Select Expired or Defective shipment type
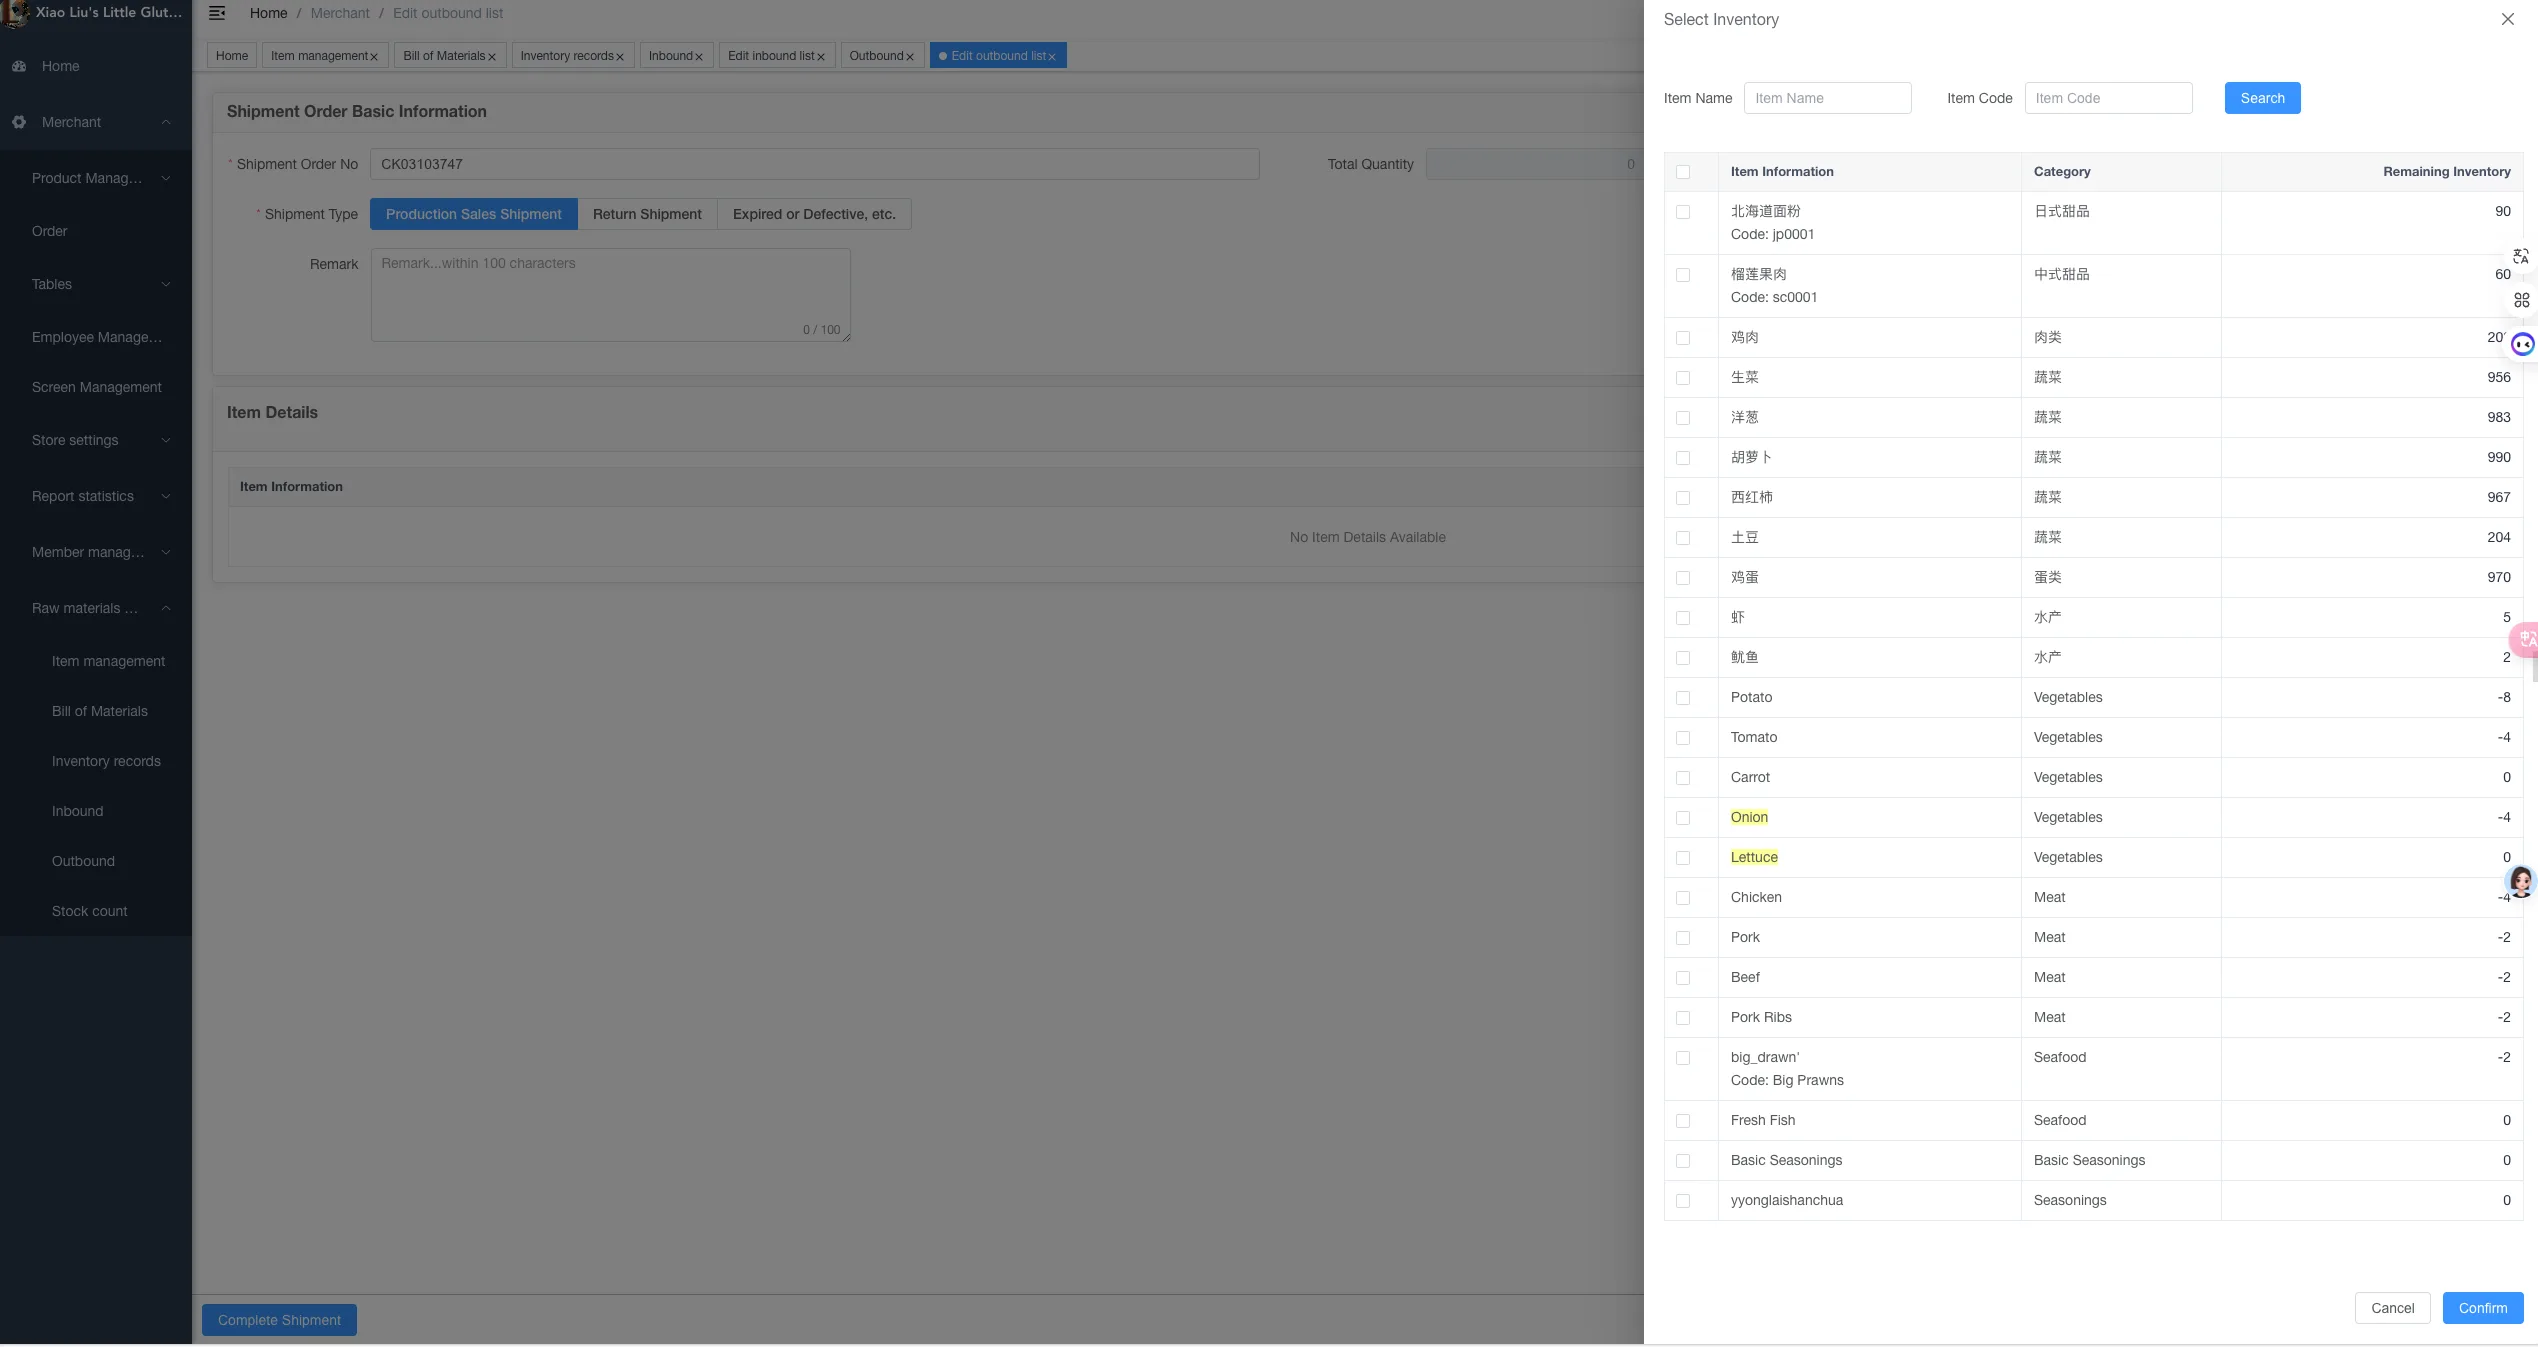Viewport: 2538px width, 1347px height. (814, 214)
